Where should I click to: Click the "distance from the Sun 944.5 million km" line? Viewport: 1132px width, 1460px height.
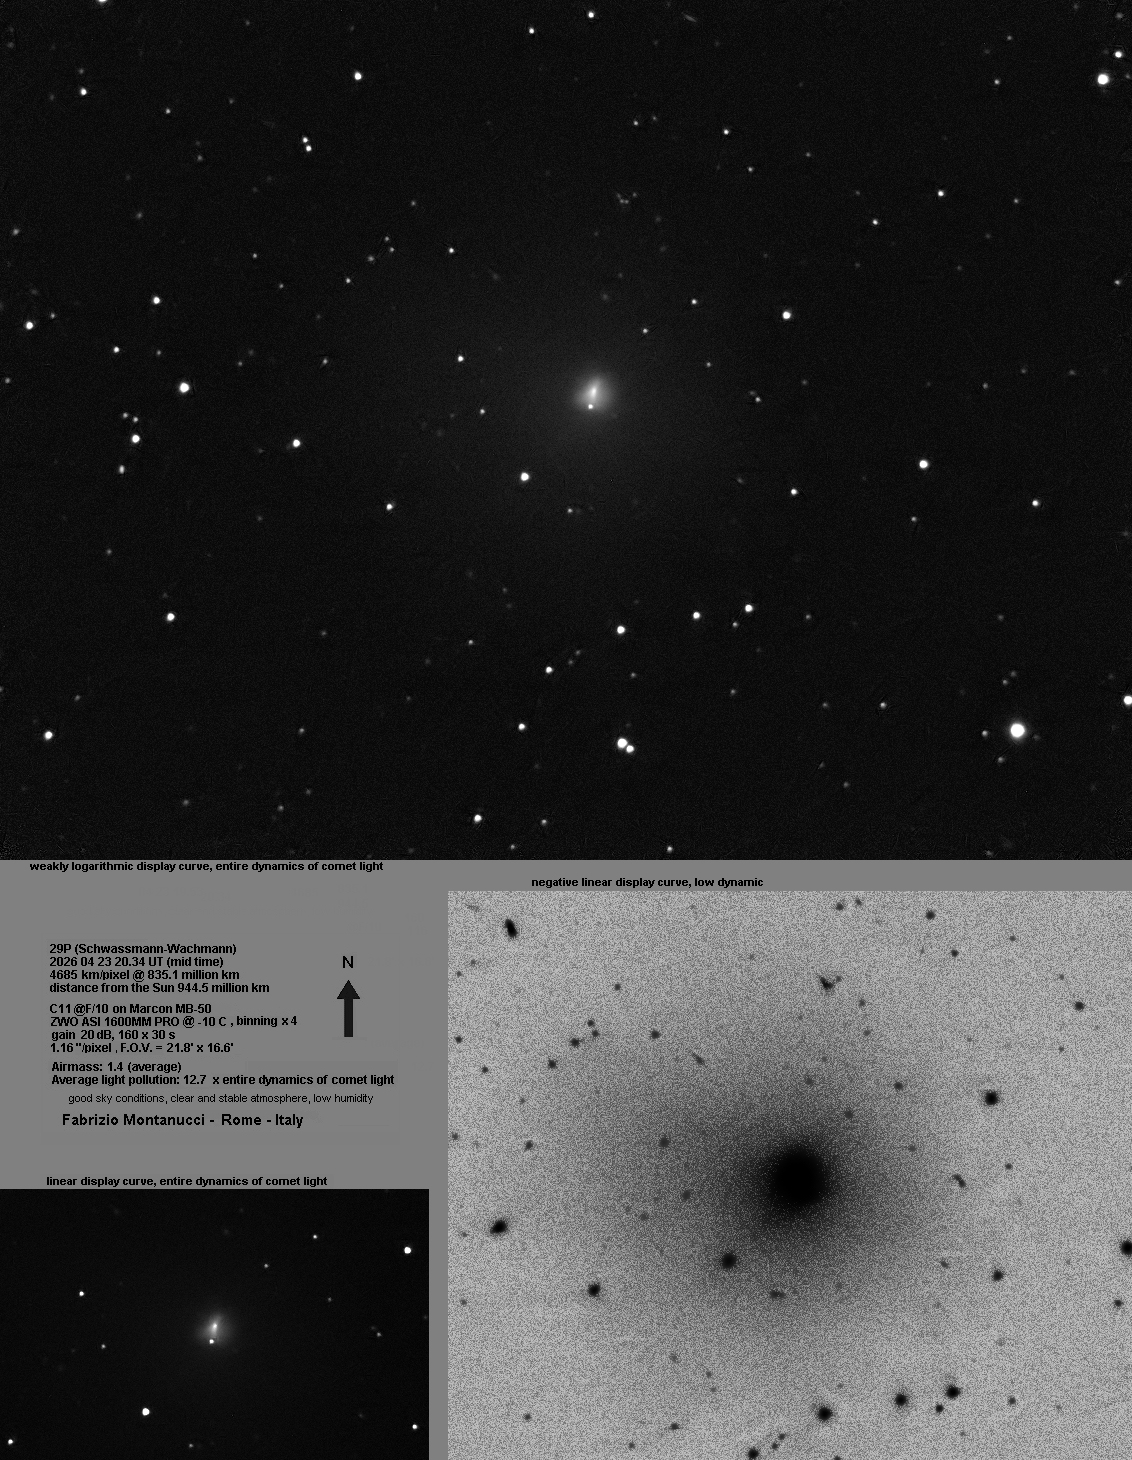tap(159, 987)
